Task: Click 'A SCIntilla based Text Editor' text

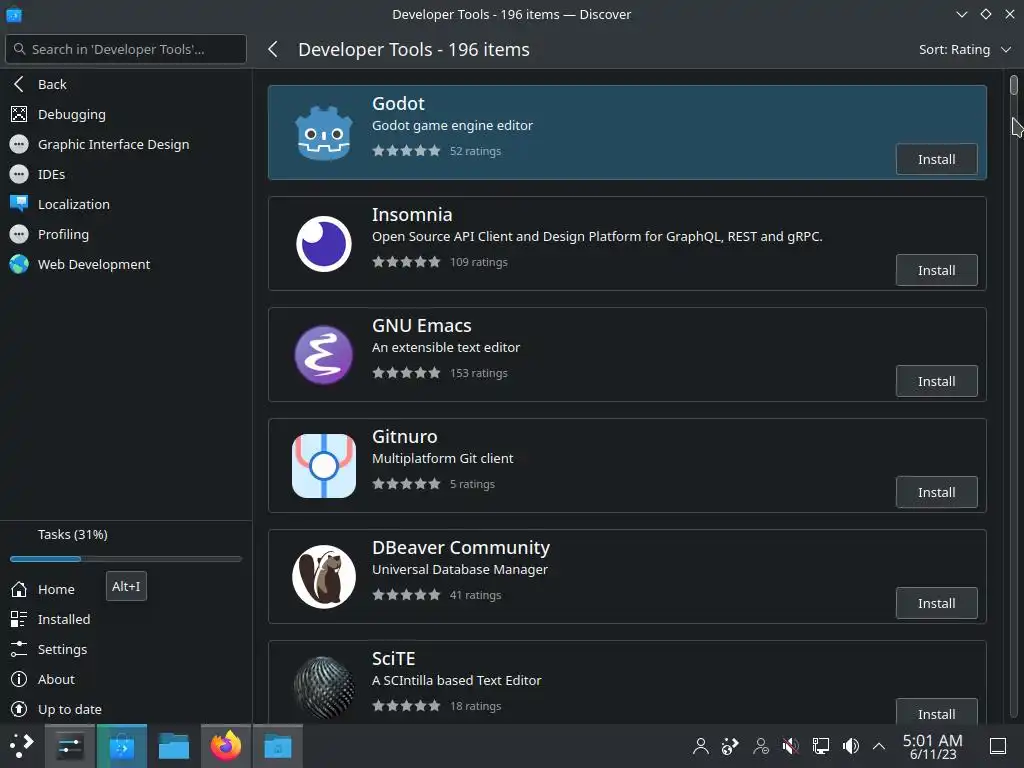Action: click(456, 680)
